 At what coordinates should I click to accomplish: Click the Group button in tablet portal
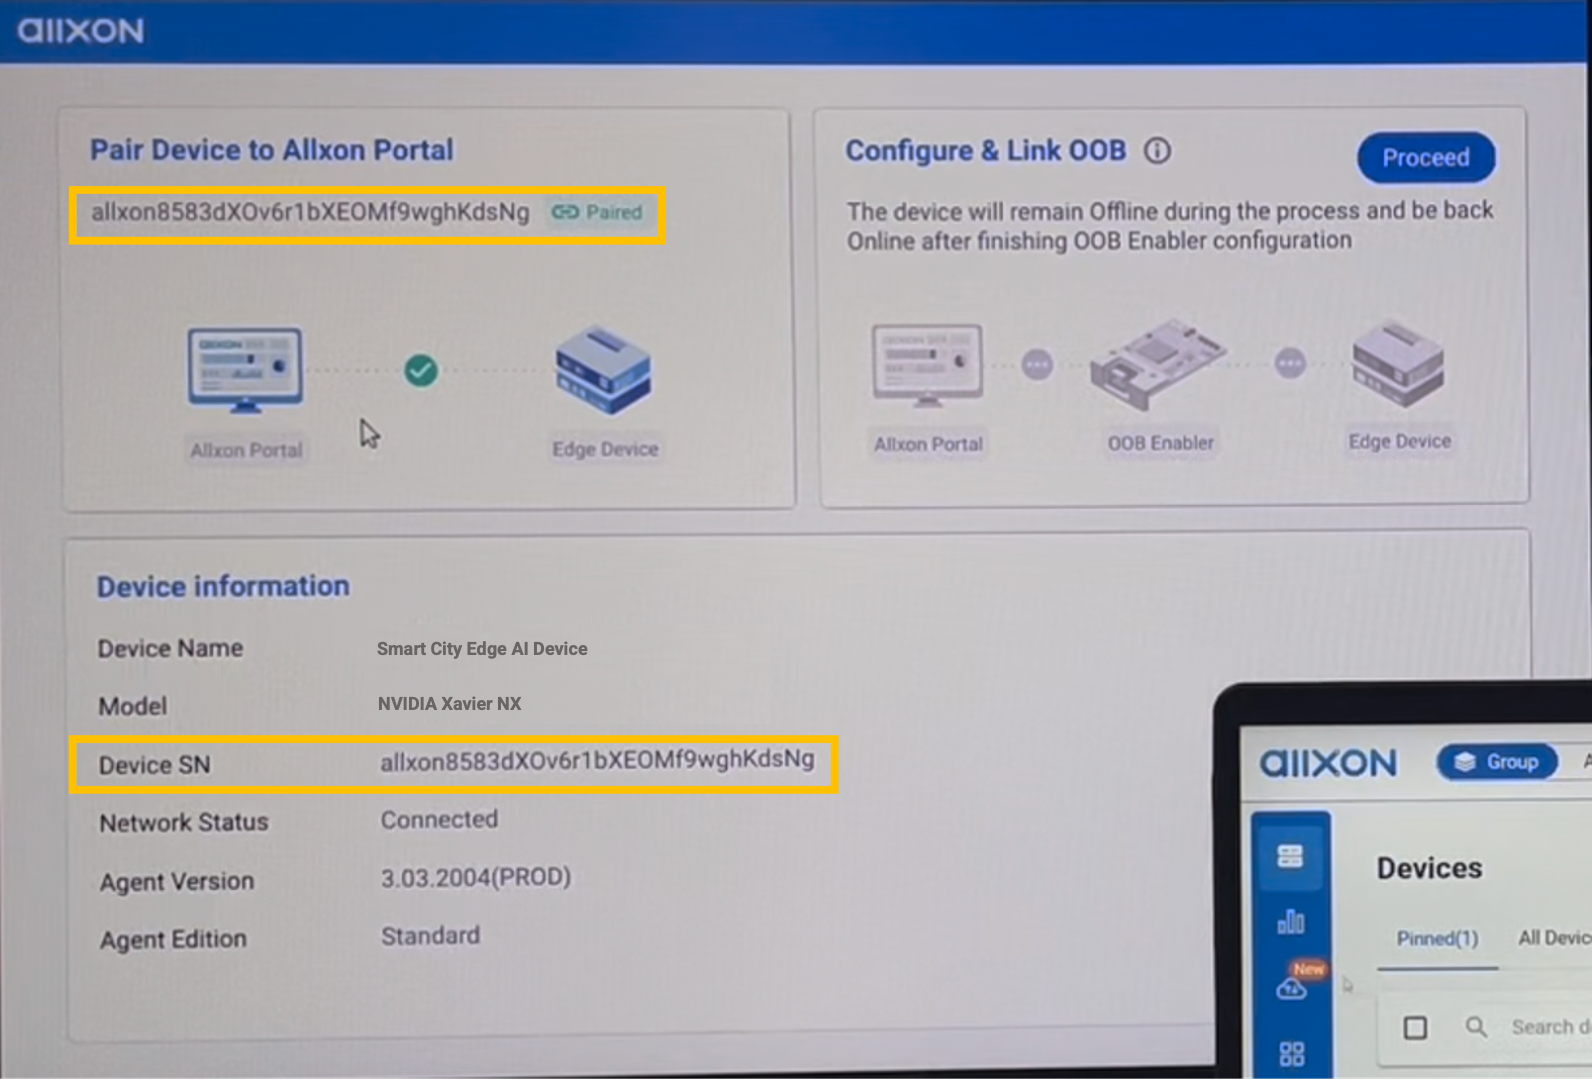(1497, 762)
